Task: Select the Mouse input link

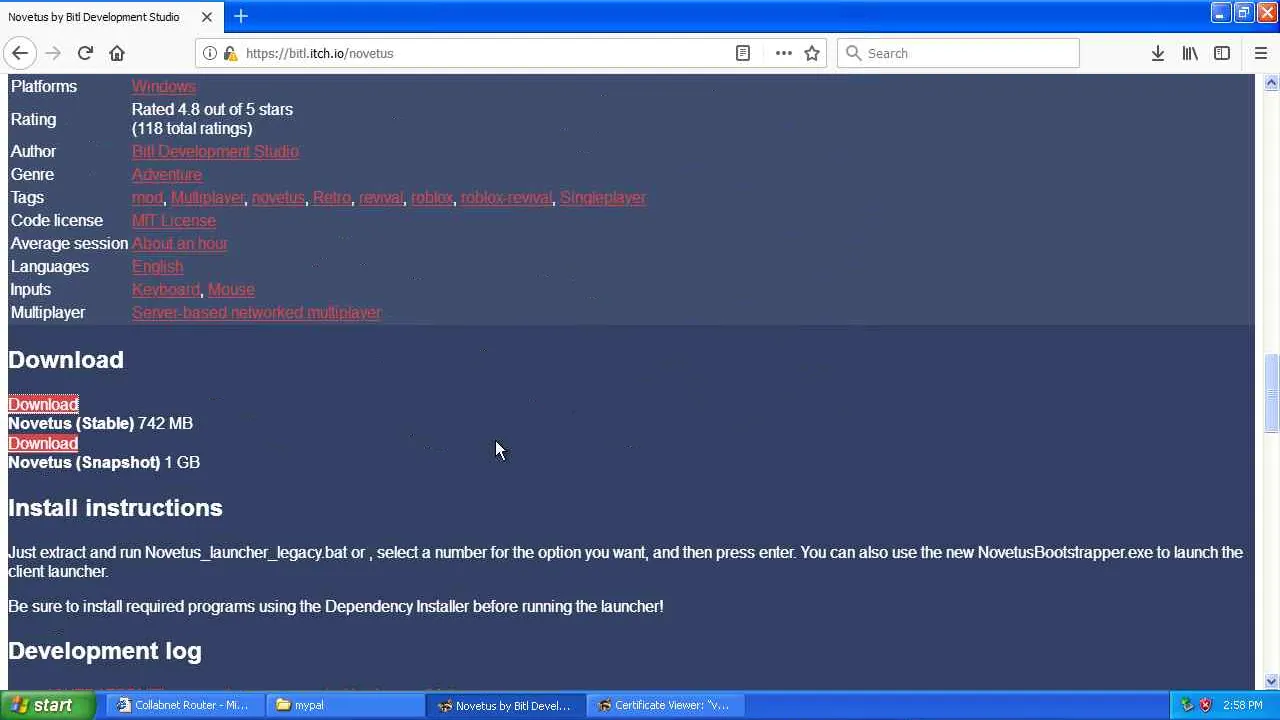Action: pos(231,289)
